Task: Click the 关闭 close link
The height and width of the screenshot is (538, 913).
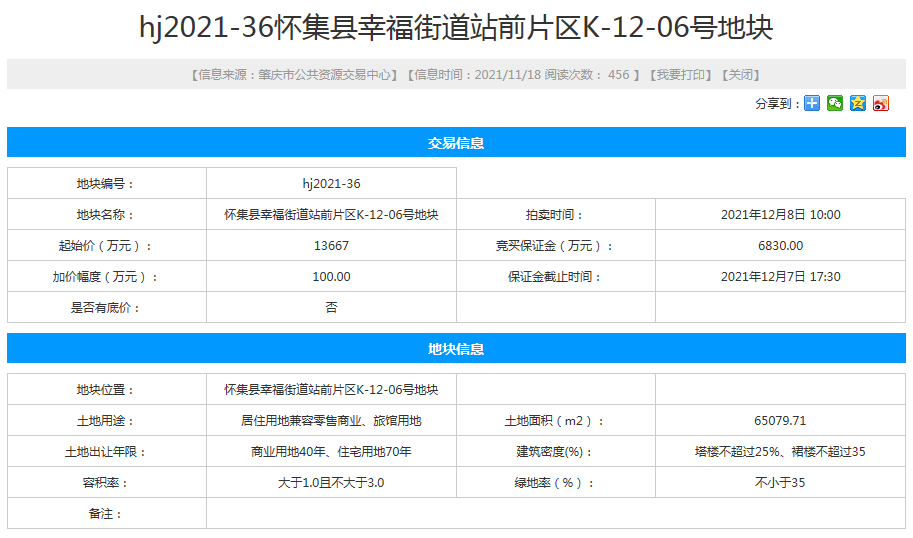Action: click(x=741, y=75)
